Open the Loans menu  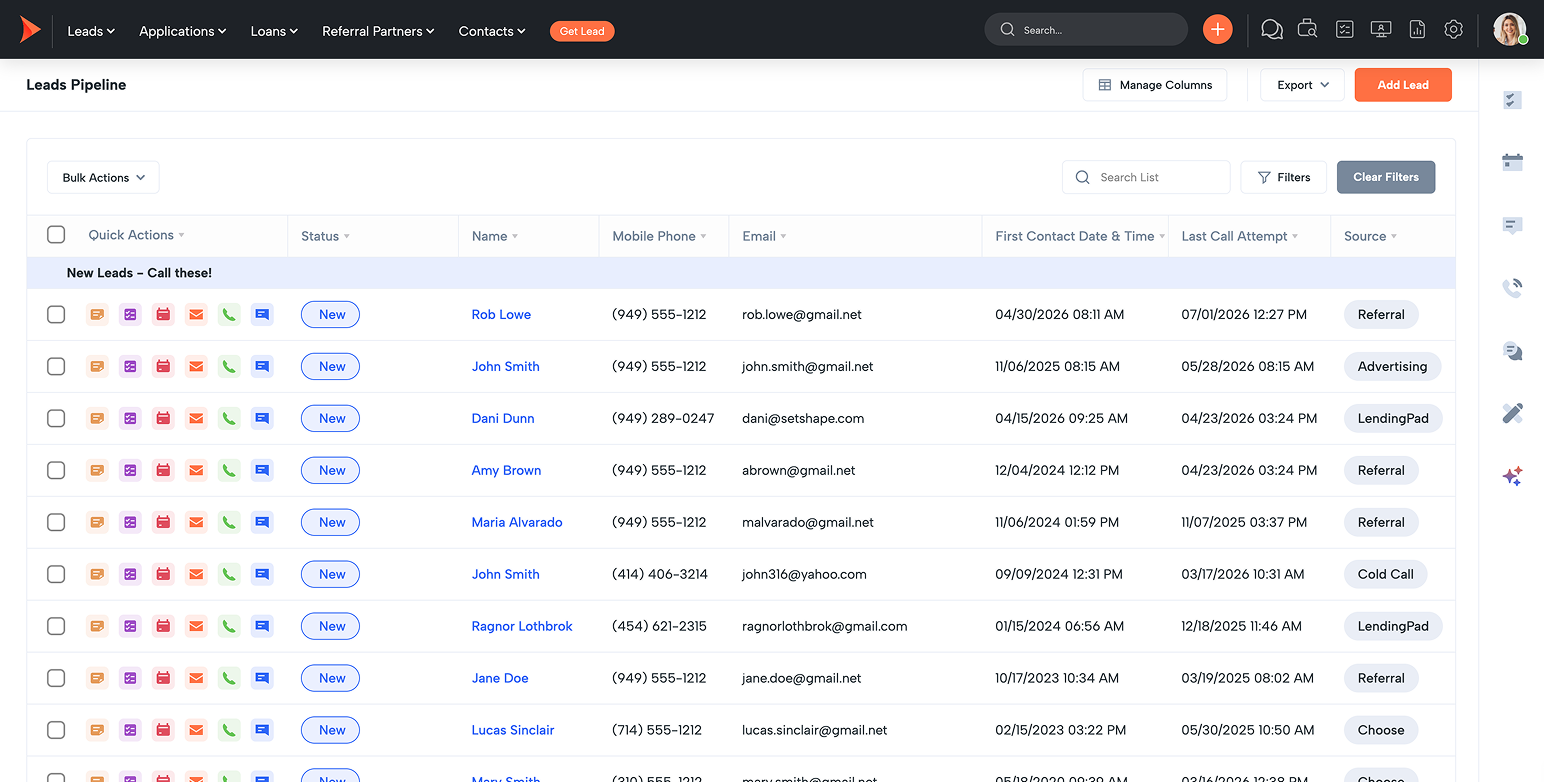click(274, 31)
